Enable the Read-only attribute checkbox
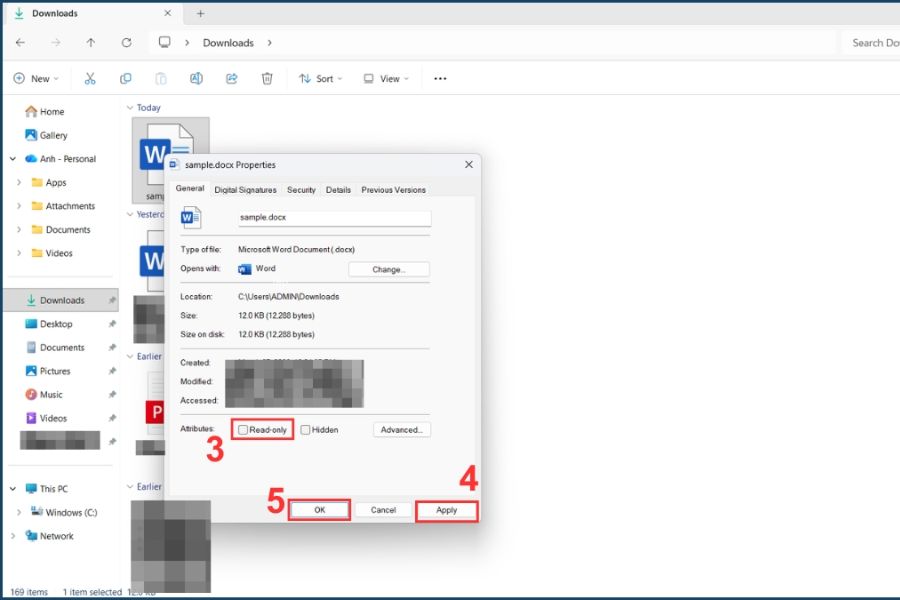900x600 pixels. [243, 430]
